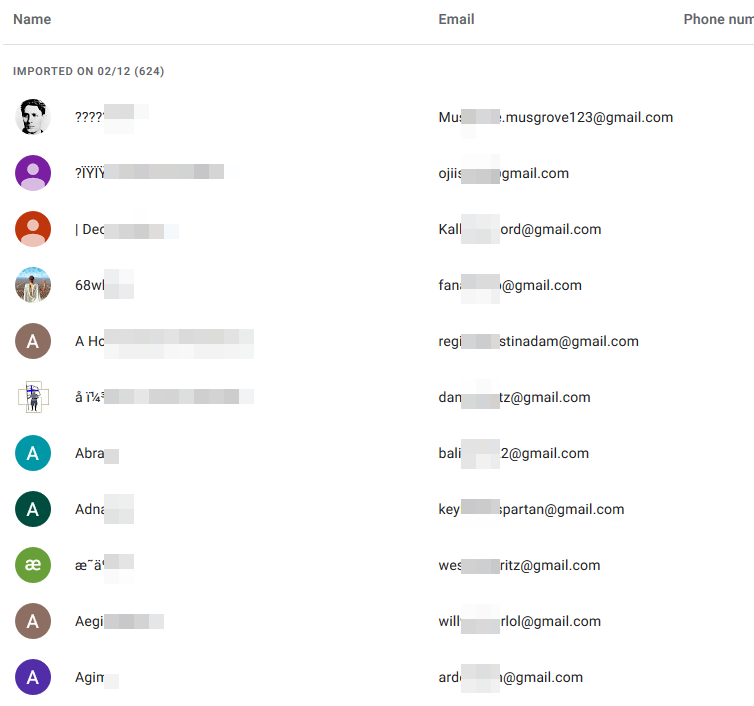Click the Phone number column header
The width and height of the screenshot is (754, 706).
coord(718,19)
